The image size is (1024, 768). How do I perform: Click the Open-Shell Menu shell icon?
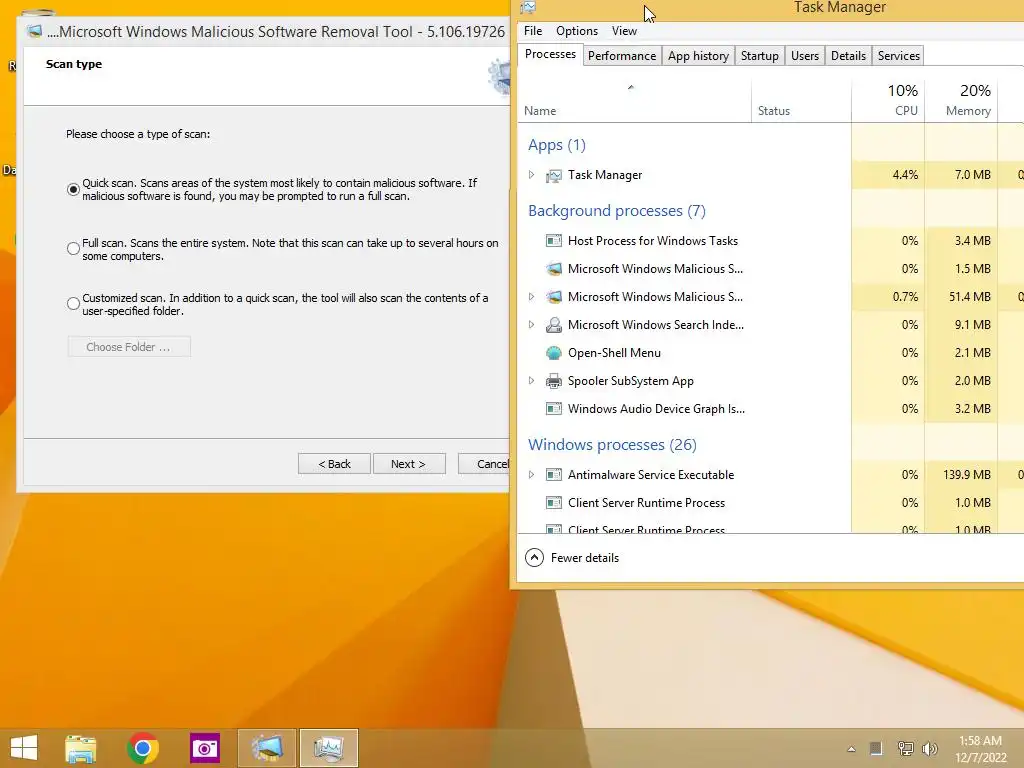point(554,353)
